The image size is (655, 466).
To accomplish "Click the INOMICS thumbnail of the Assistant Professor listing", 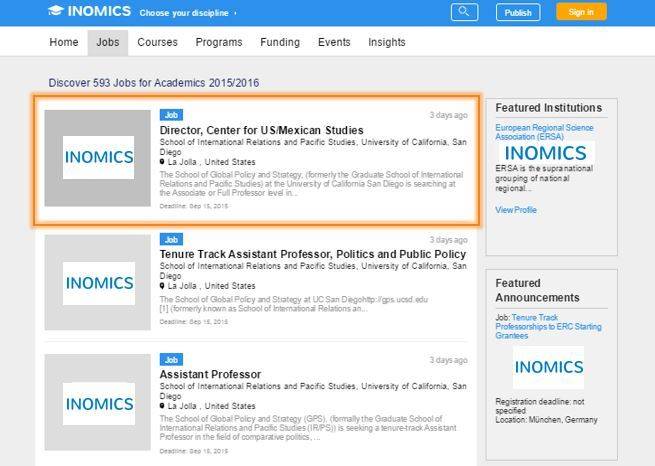I will (98, 403).
